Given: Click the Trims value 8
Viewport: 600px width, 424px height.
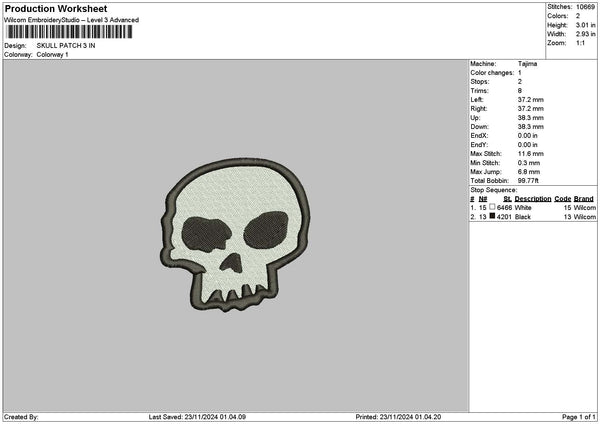Looking at the screenshot, I should click(x=520, y=91).
